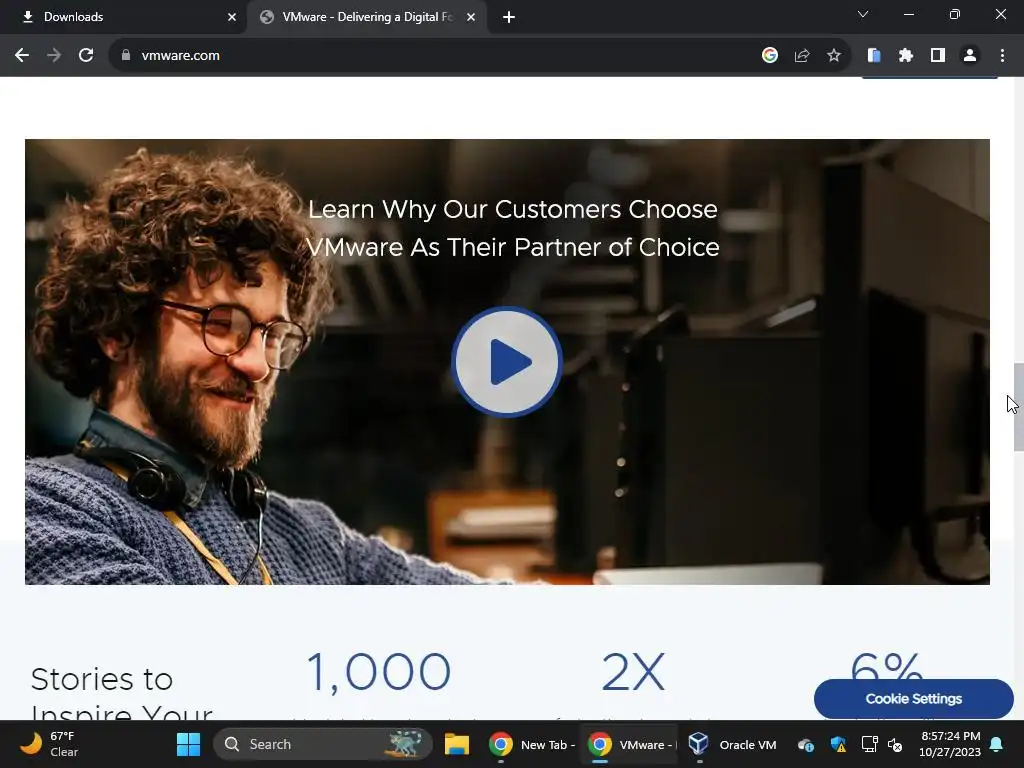The image size is (1024, 768).
Task: Click the page vertical scrollbar thumb
Action: (1018, 406)
